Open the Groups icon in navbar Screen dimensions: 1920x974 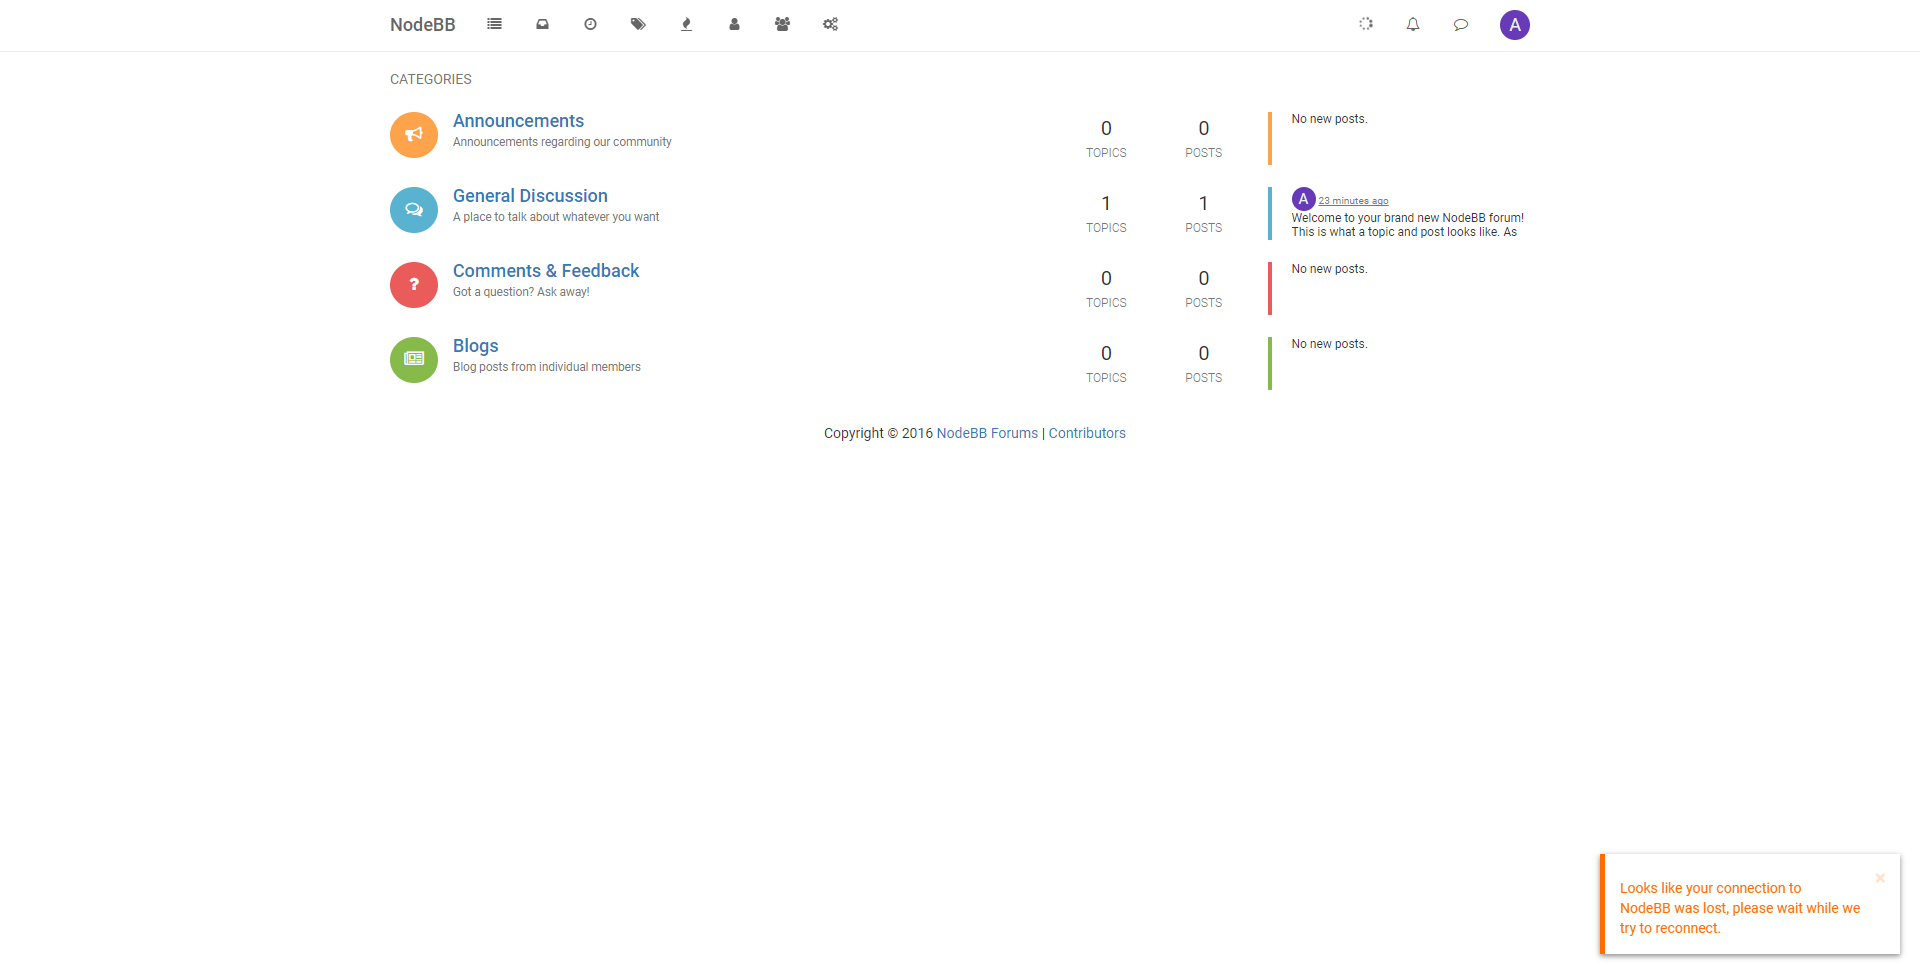[x=782, y=24]
